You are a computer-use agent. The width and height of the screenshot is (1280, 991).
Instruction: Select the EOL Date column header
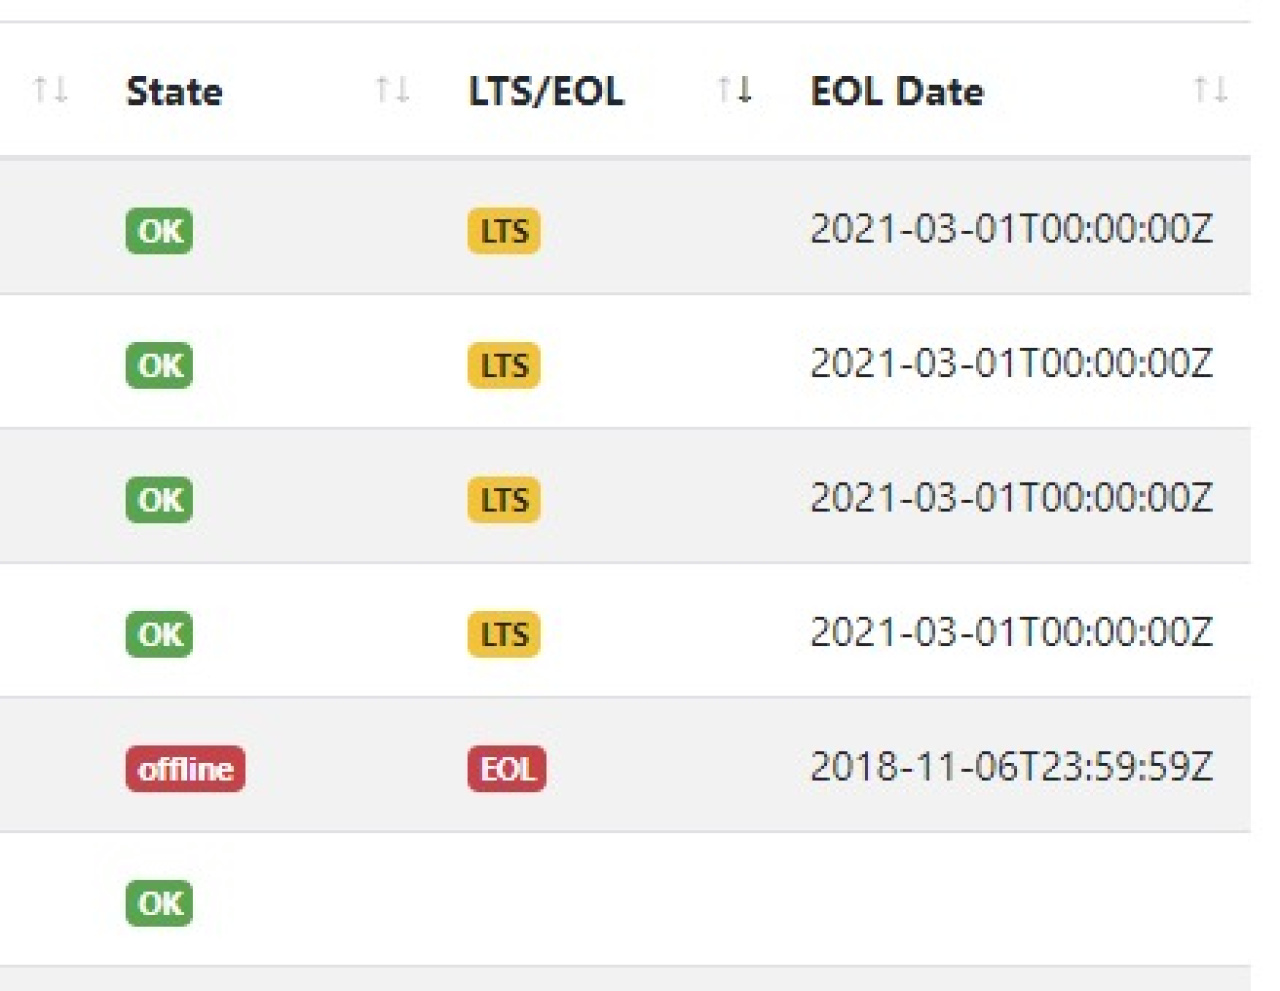pos(896,90)
